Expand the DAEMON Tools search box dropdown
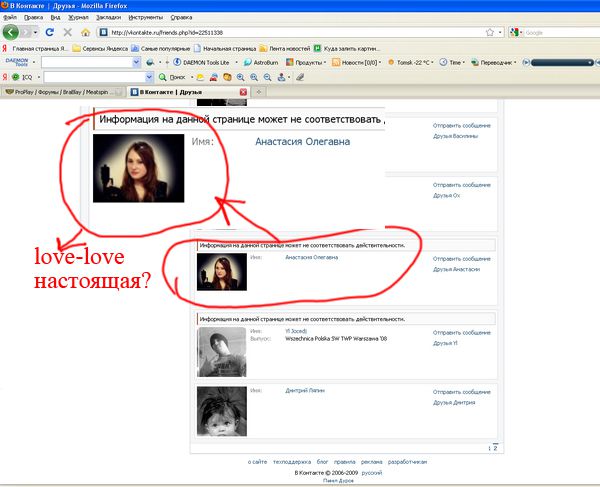Image resolution: width=600 pixels, height=487 pixels. [136, 62]
